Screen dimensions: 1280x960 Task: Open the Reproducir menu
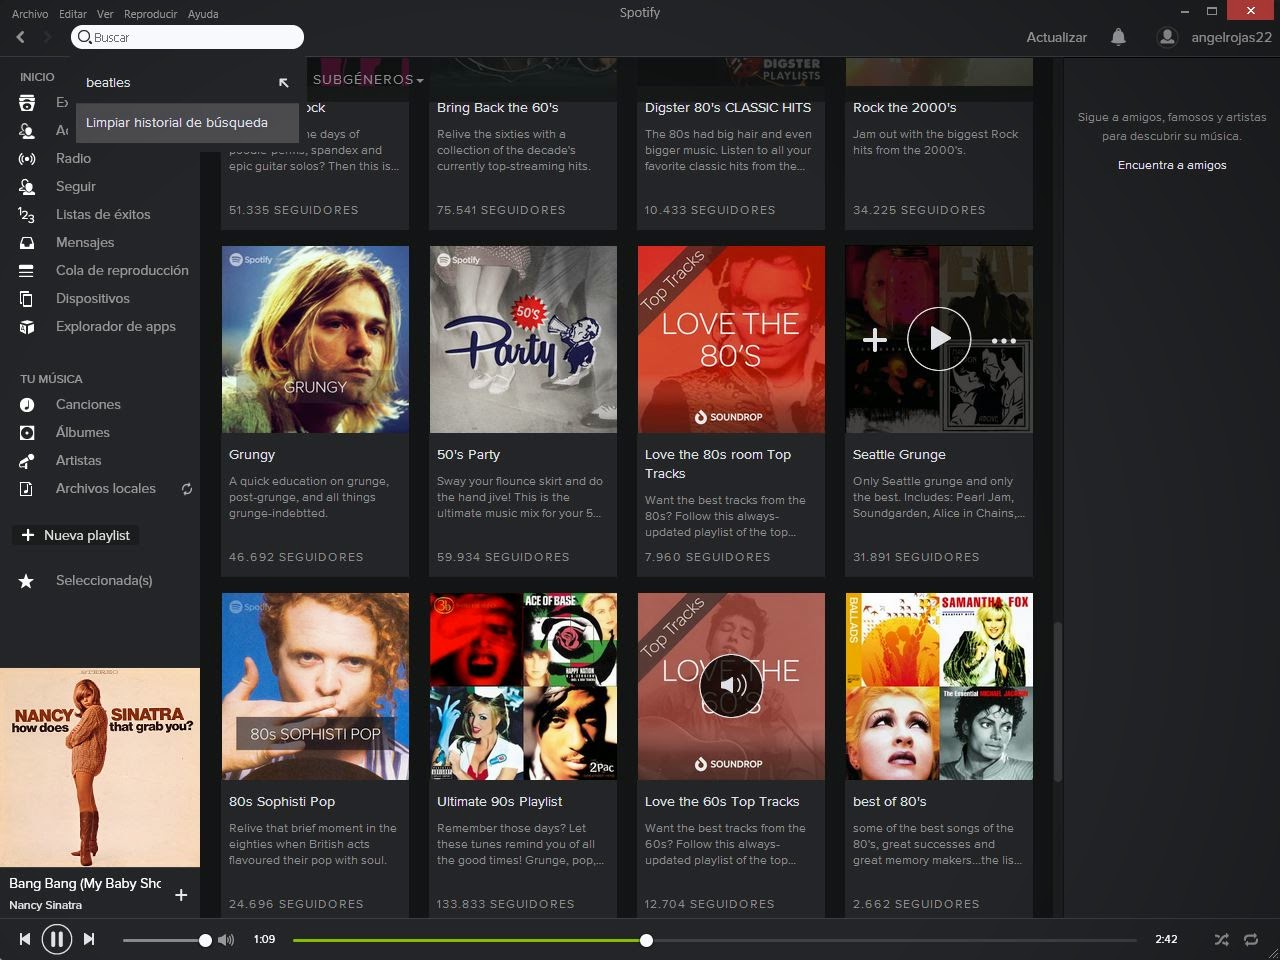(150, 14)
